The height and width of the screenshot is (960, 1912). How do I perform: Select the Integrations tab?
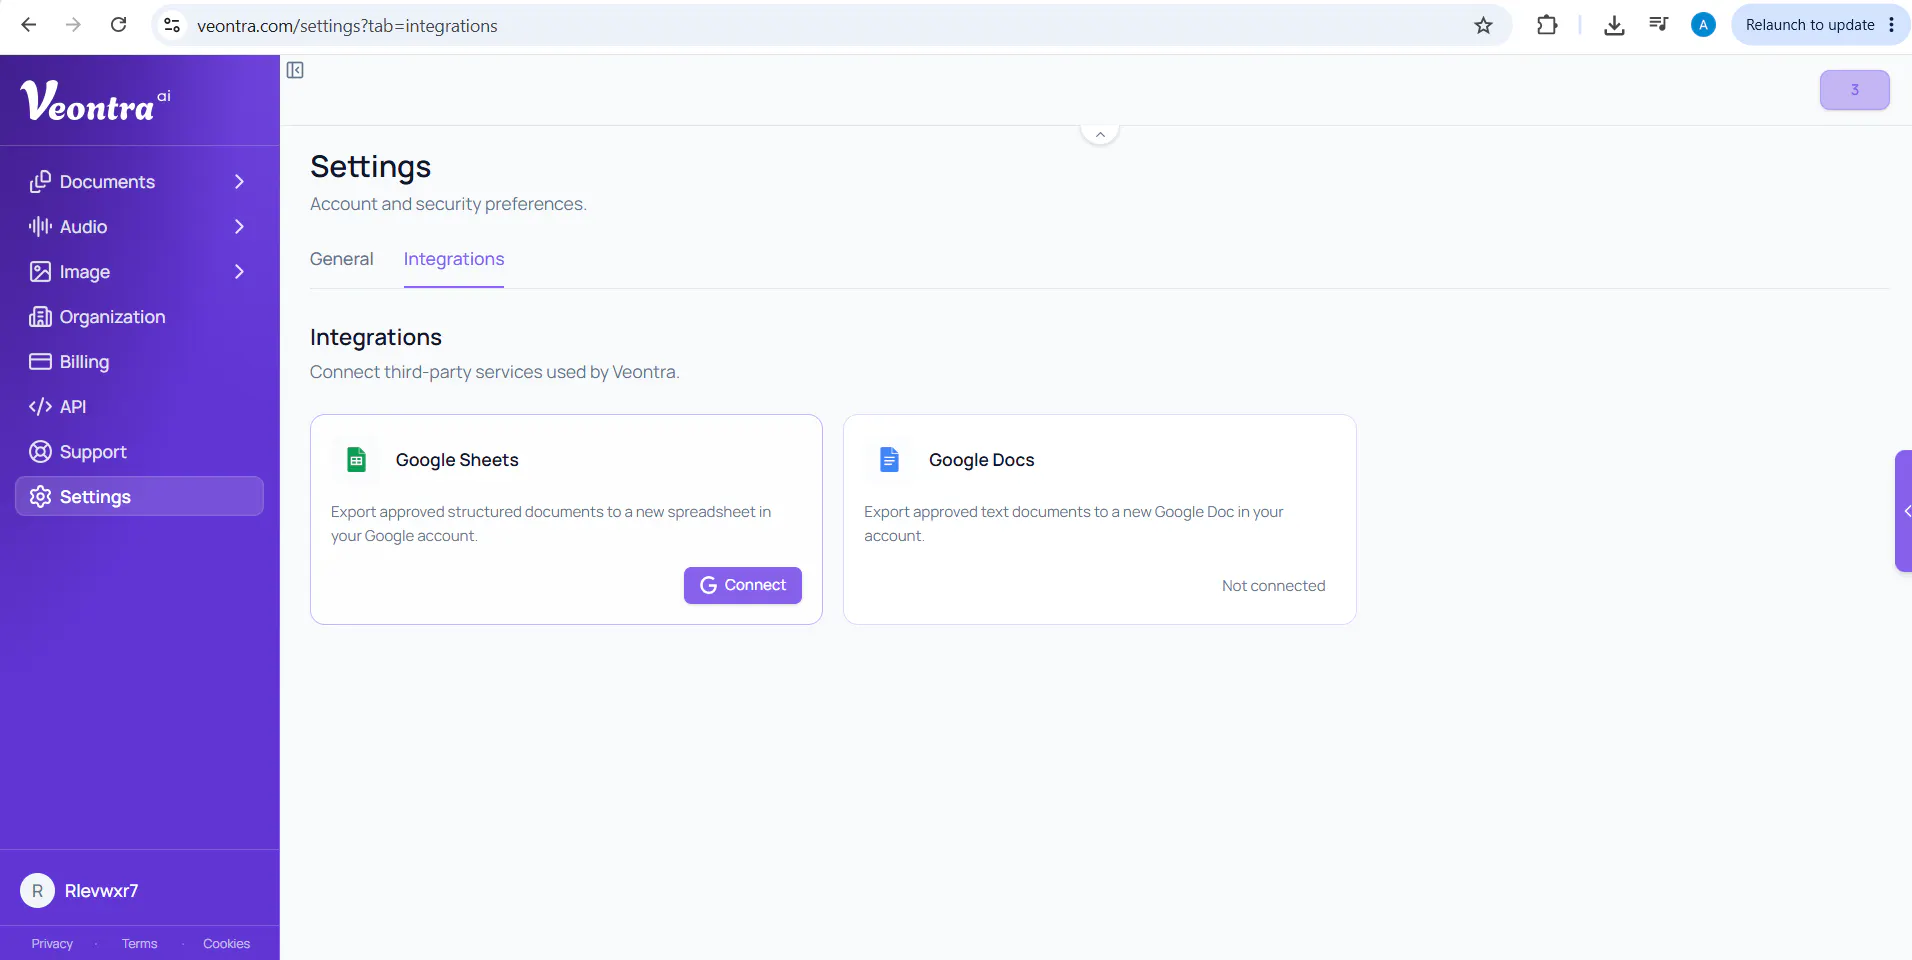pos(454,259)
